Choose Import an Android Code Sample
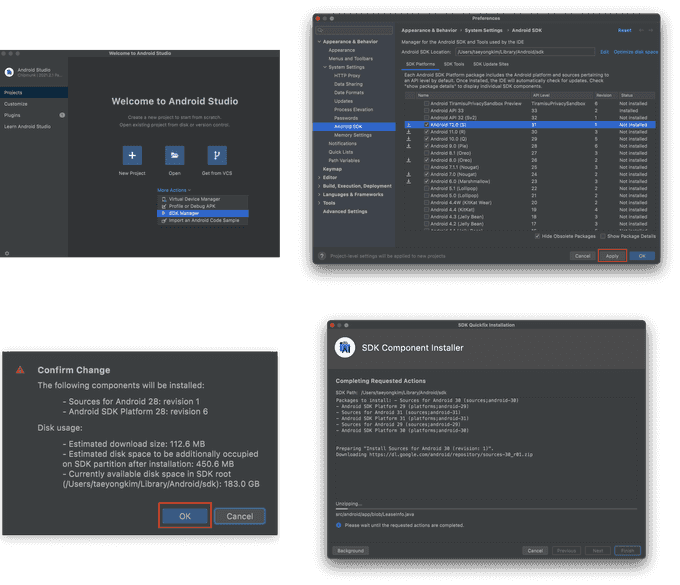Screen dimensions: 680x585 click(x=203, y=220)
